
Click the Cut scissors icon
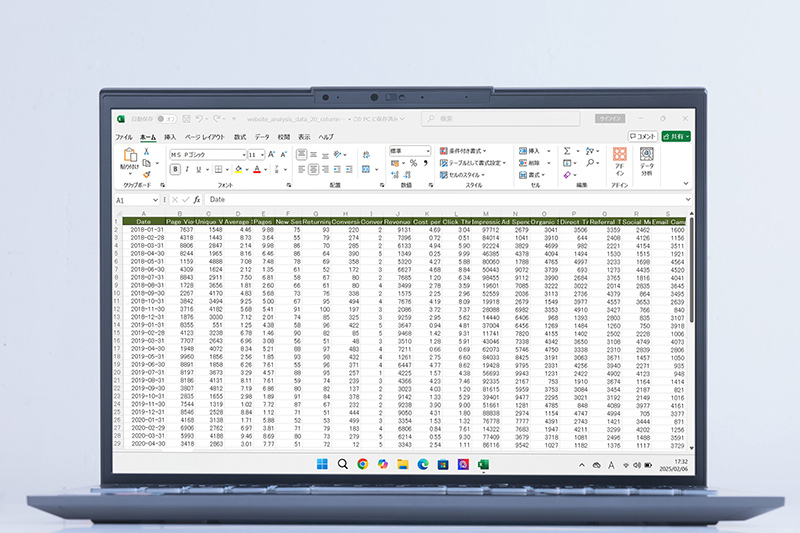146,151
